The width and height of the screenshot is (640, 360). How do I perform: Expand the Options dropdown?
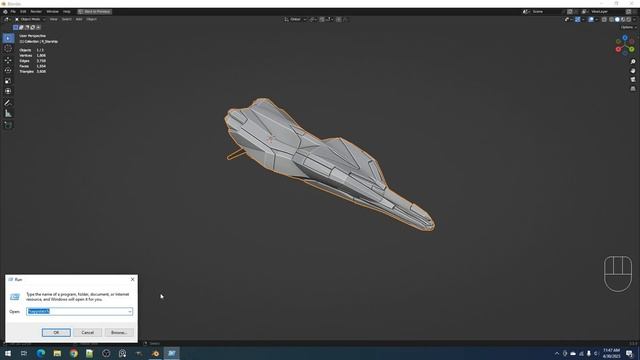pyautogui.click(x=629, y=27)
